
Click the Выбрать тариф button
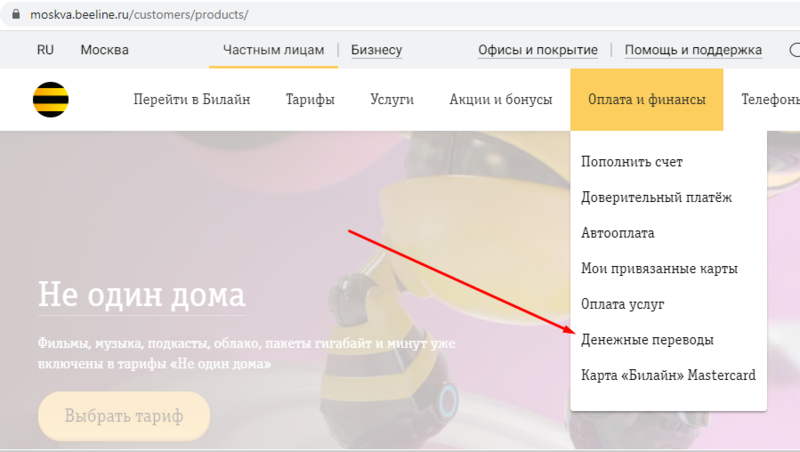click(124, 416)
